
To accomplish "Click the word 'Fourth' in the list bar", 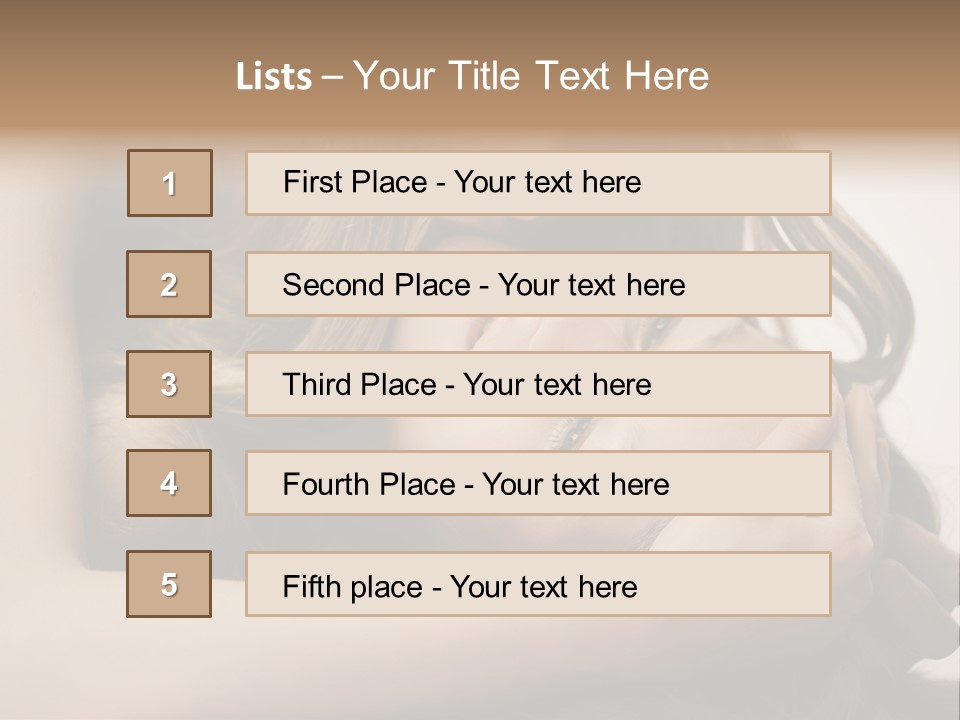I will (x=326, y=484).
